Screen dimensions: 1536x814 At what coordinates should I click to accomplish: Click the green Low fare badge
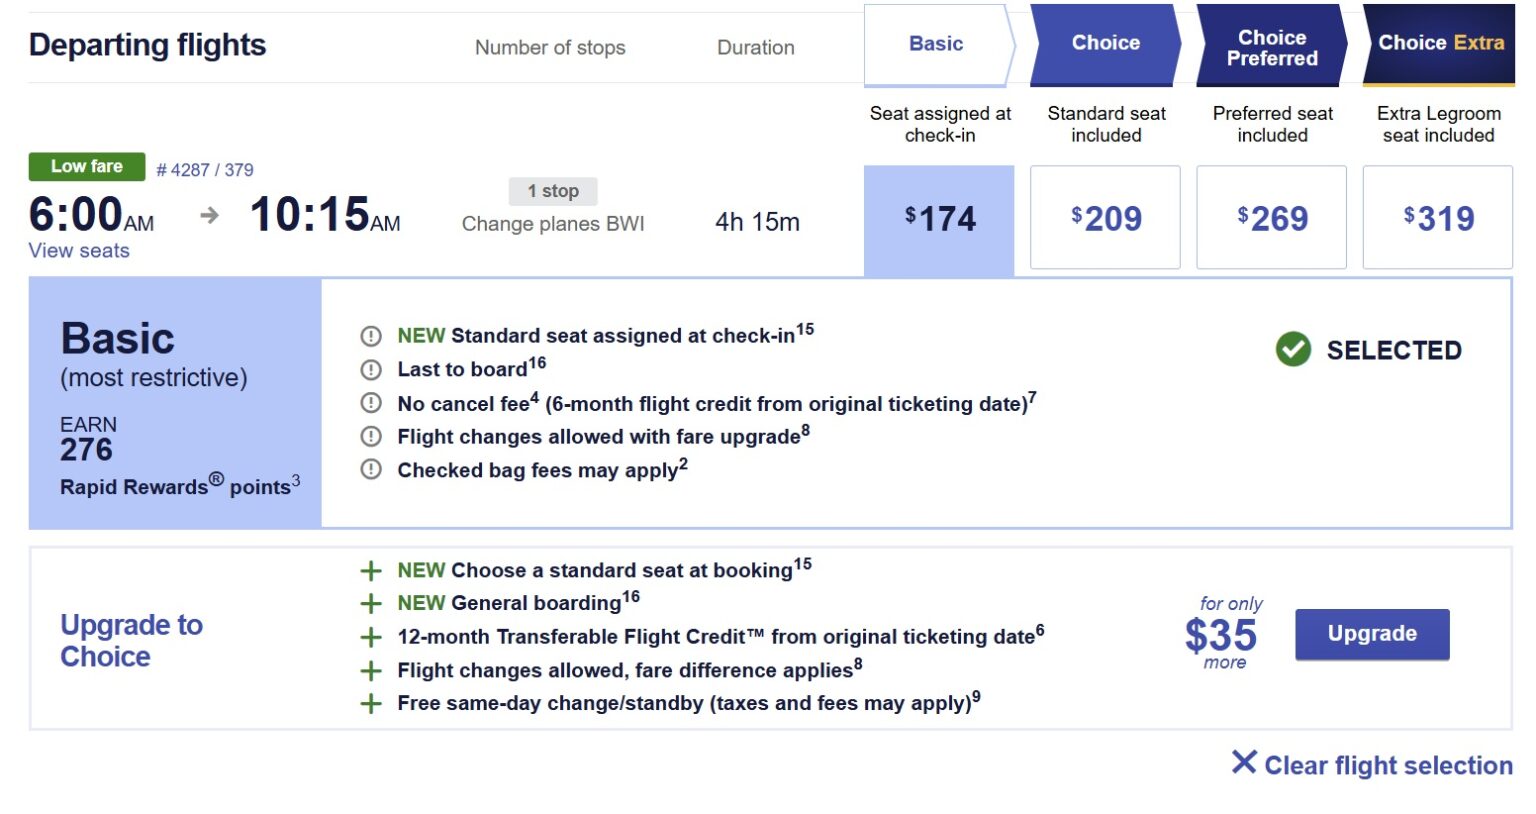[85, 165]
